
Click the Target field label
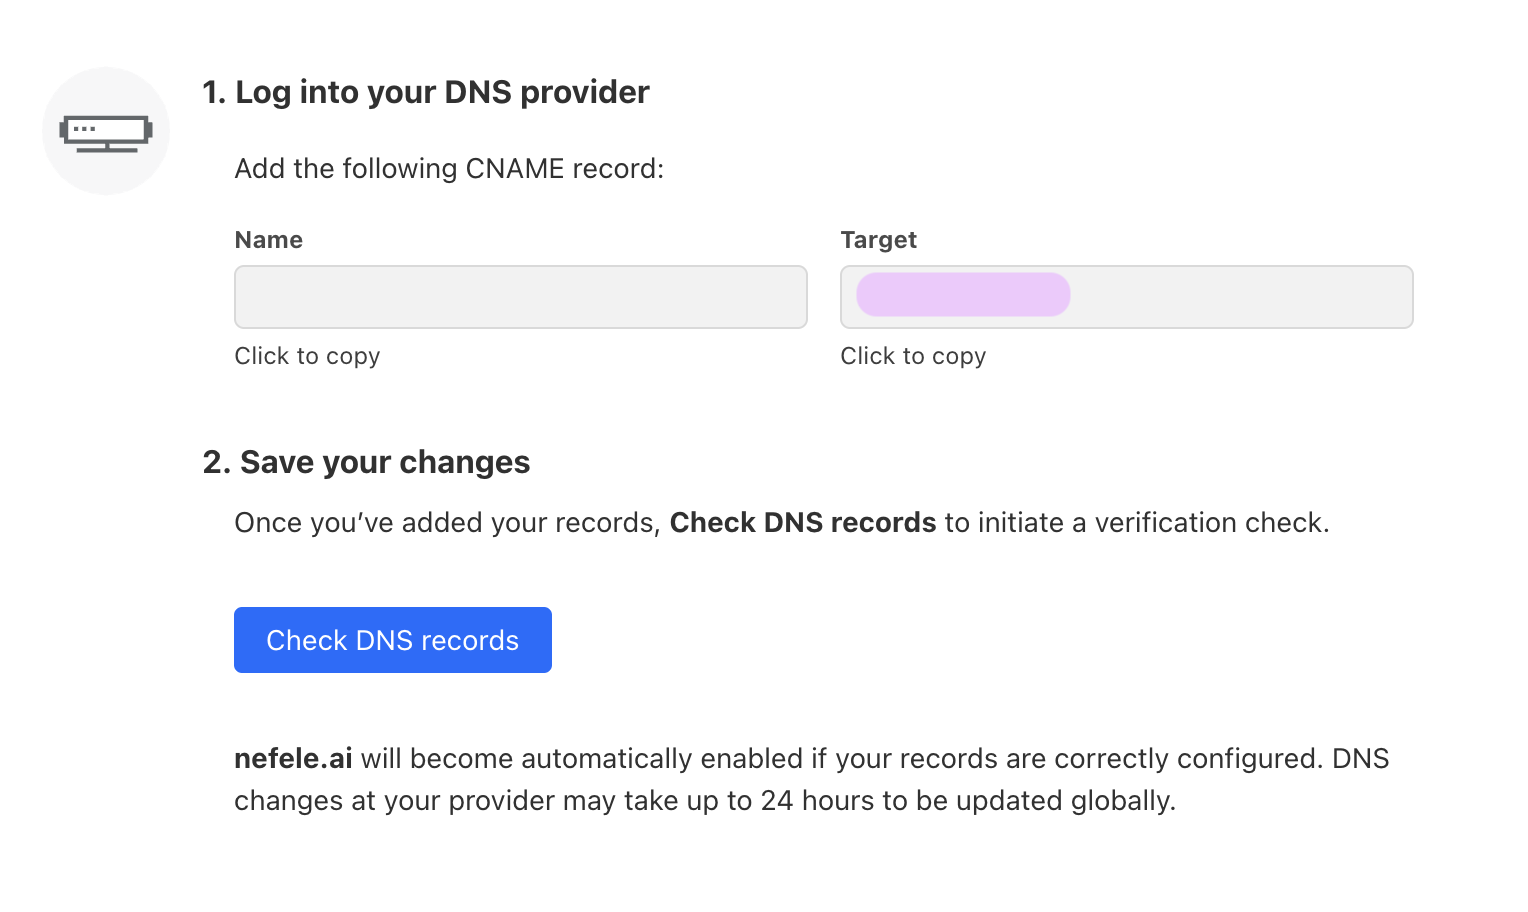[x=878, y=240]
